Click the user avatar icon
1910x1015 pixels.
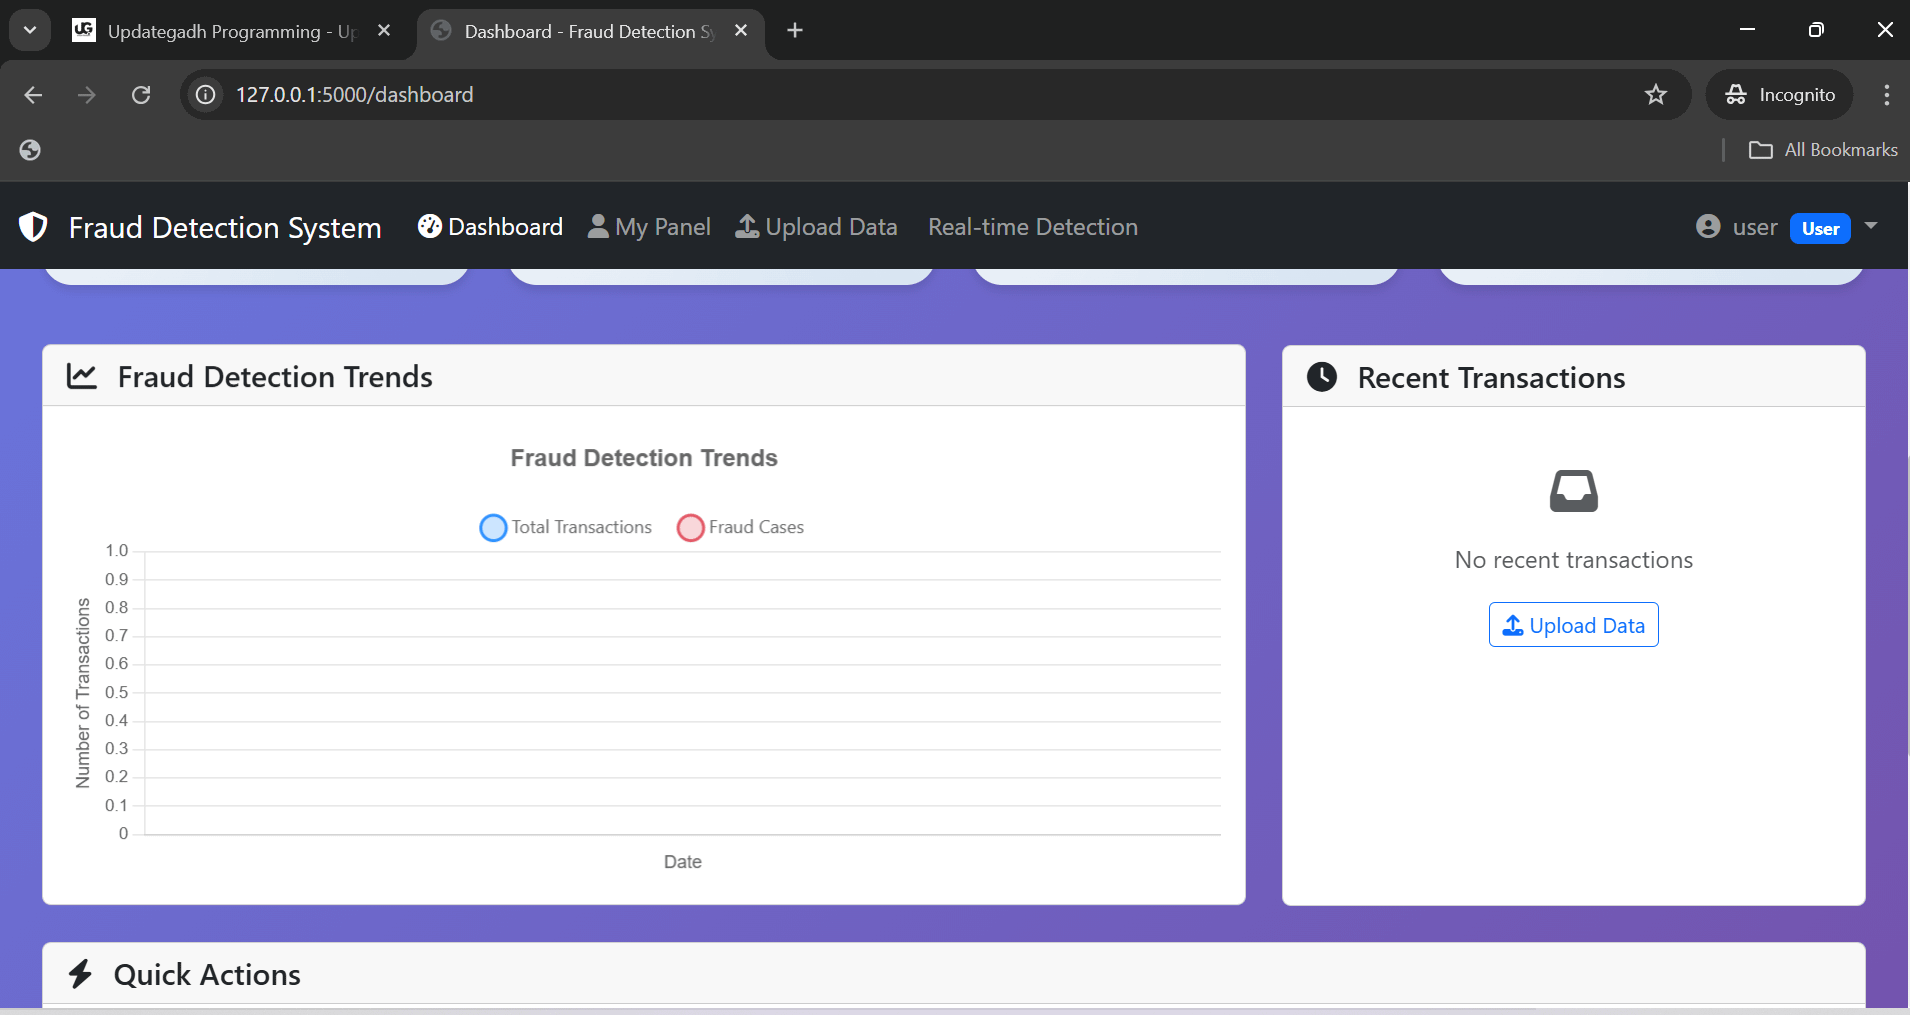pos(1708,227)
